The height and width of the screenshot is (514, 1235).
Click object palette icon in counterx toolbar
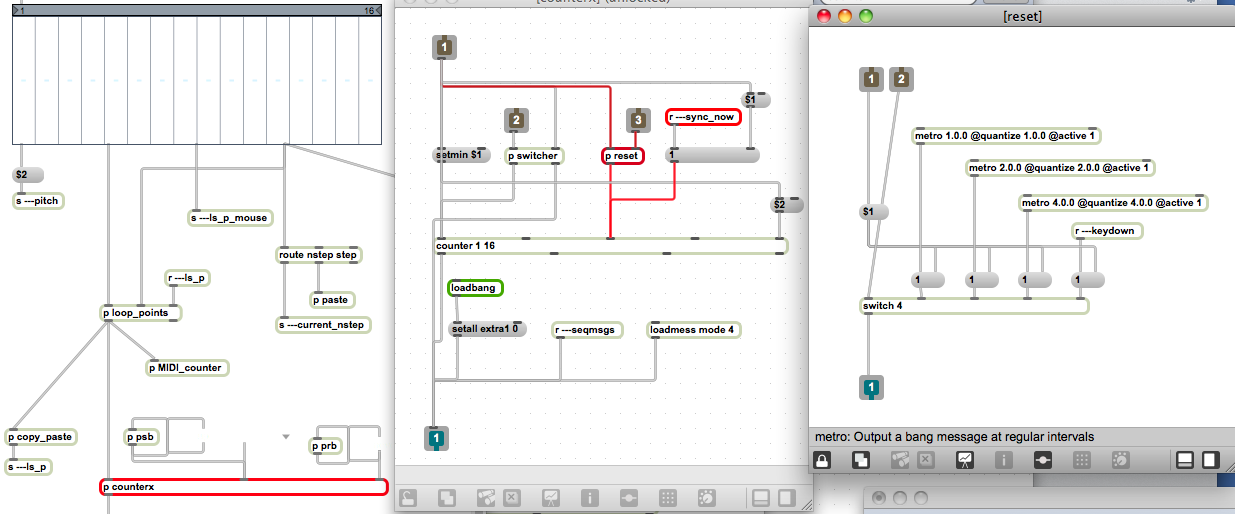coord(486,496)
